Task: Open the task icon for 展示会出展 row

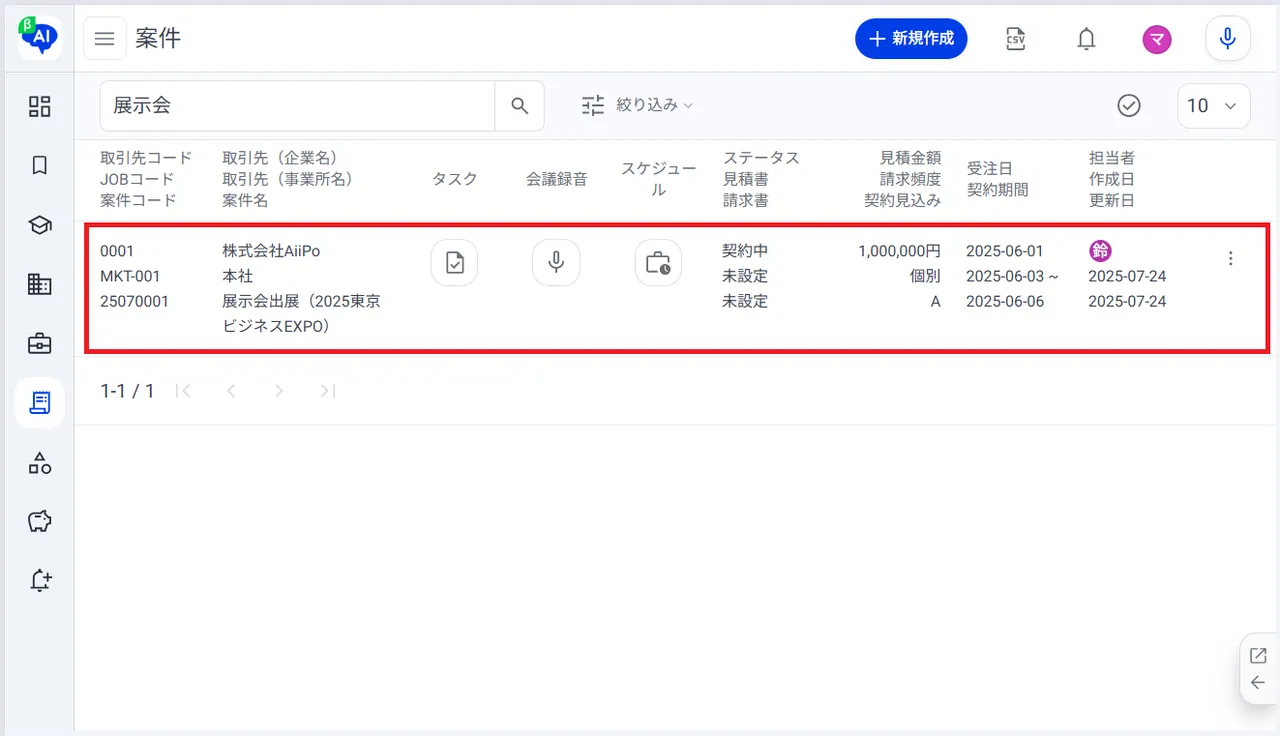Action: pyautogui.click(x=454, y=263)
